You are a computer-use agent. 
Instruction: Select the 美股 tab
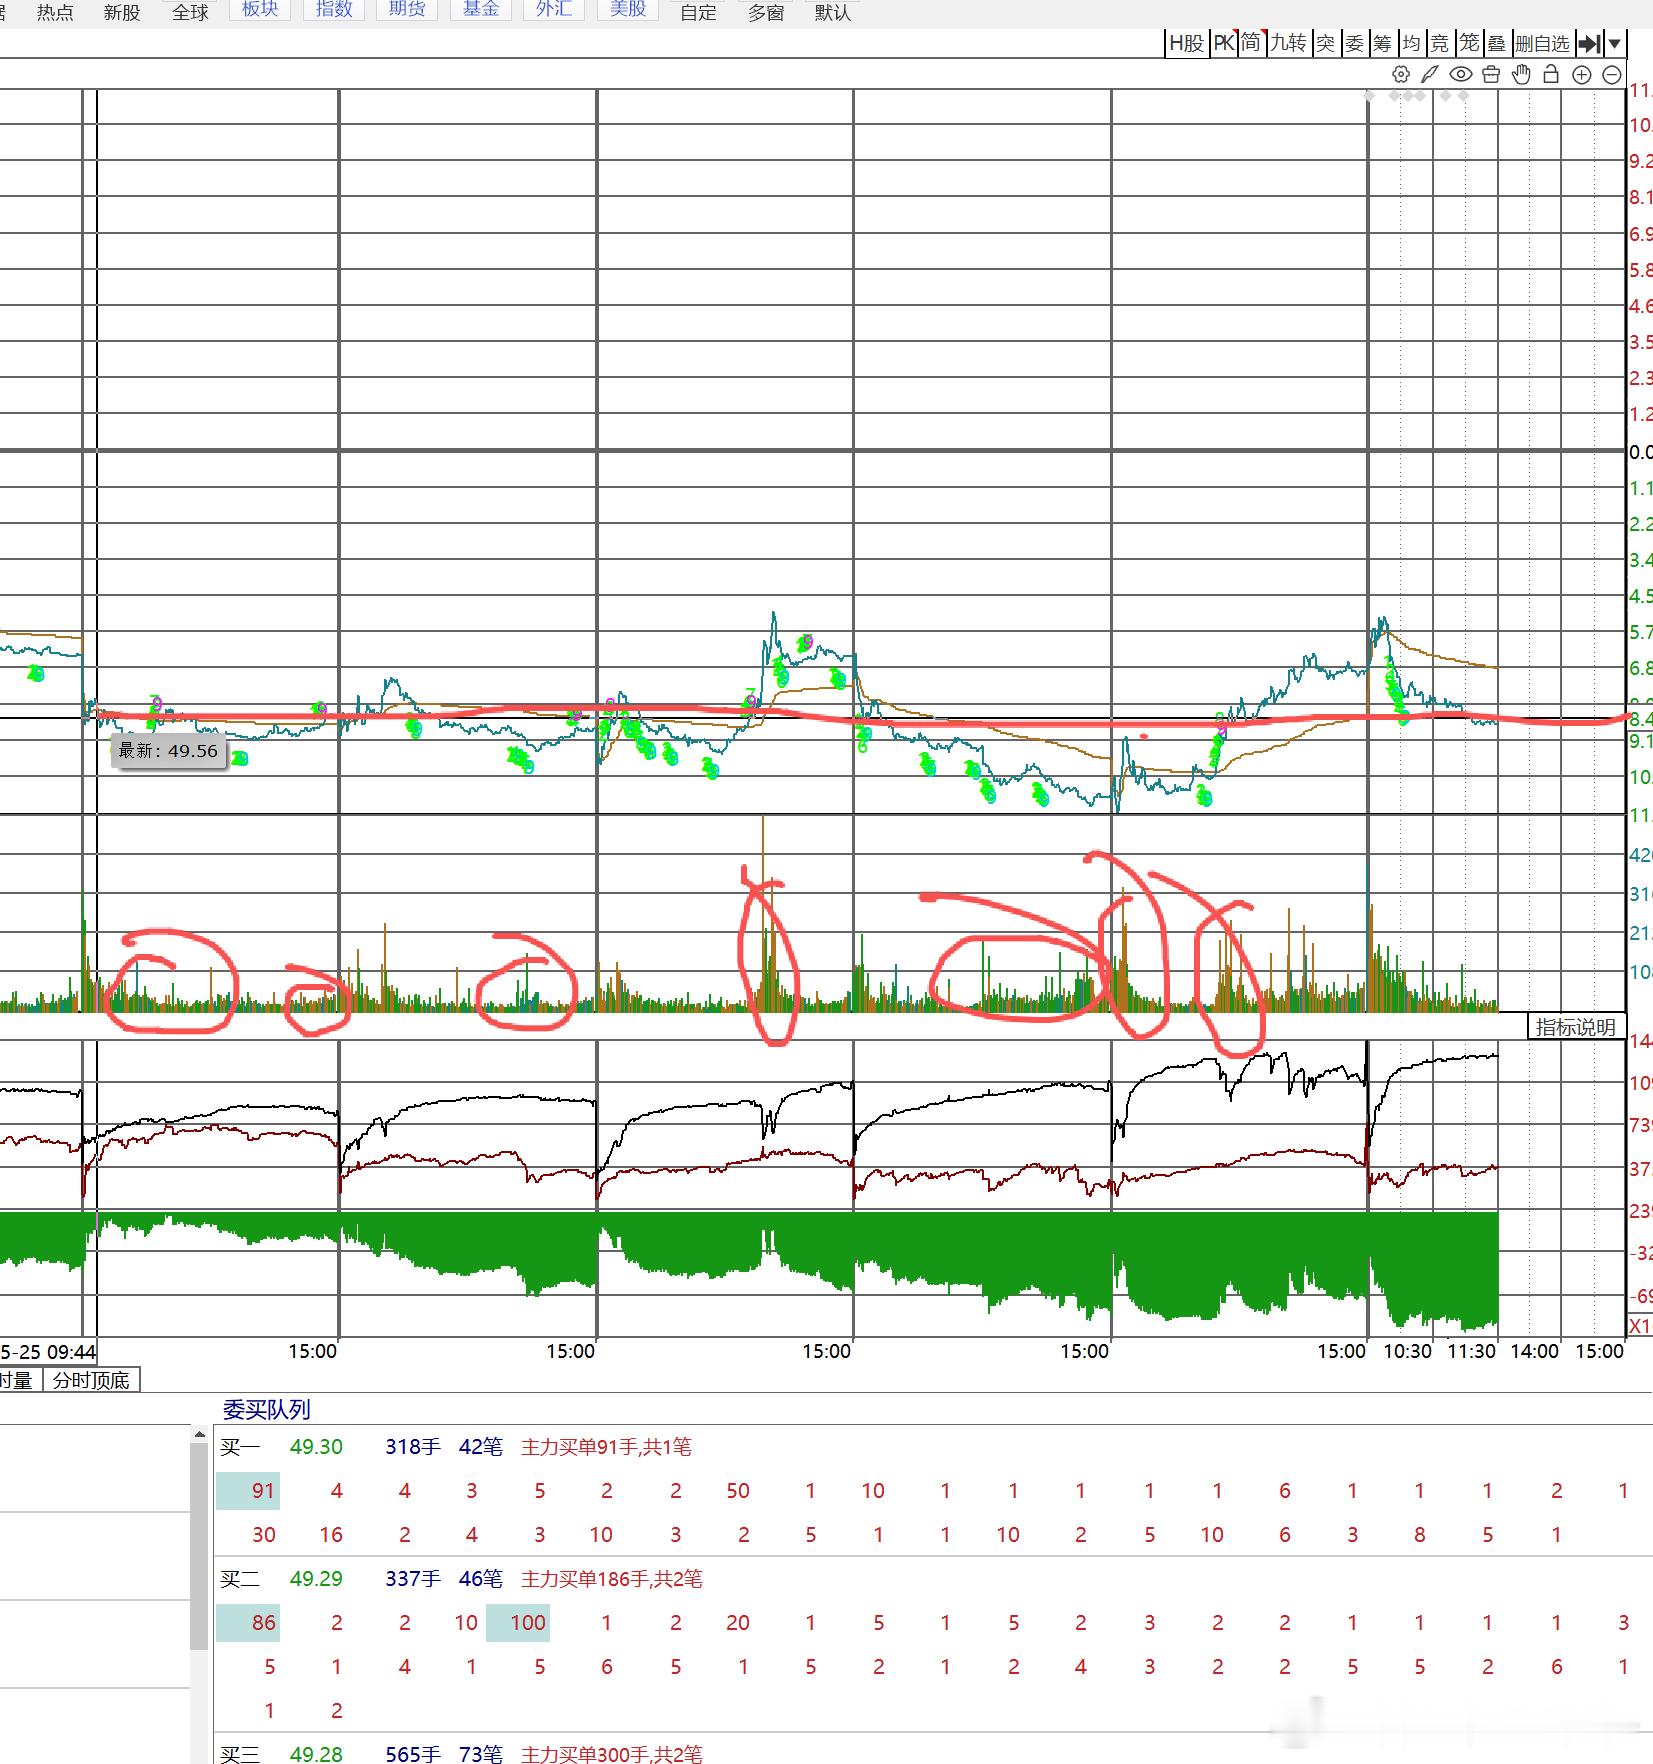(628, 10)
